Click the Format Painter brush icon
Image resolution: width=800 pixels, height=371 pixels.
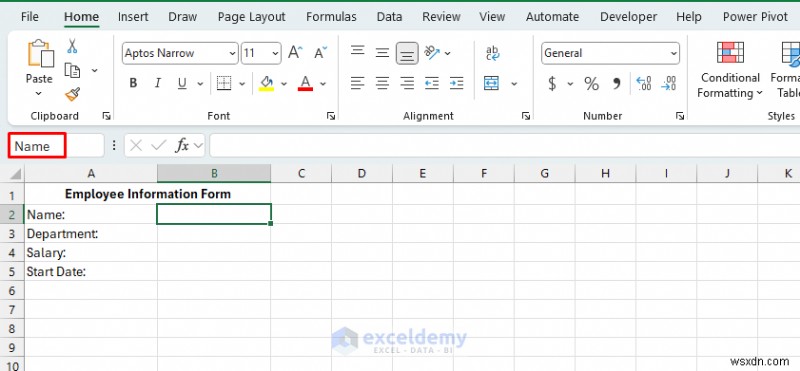(72, 94)
